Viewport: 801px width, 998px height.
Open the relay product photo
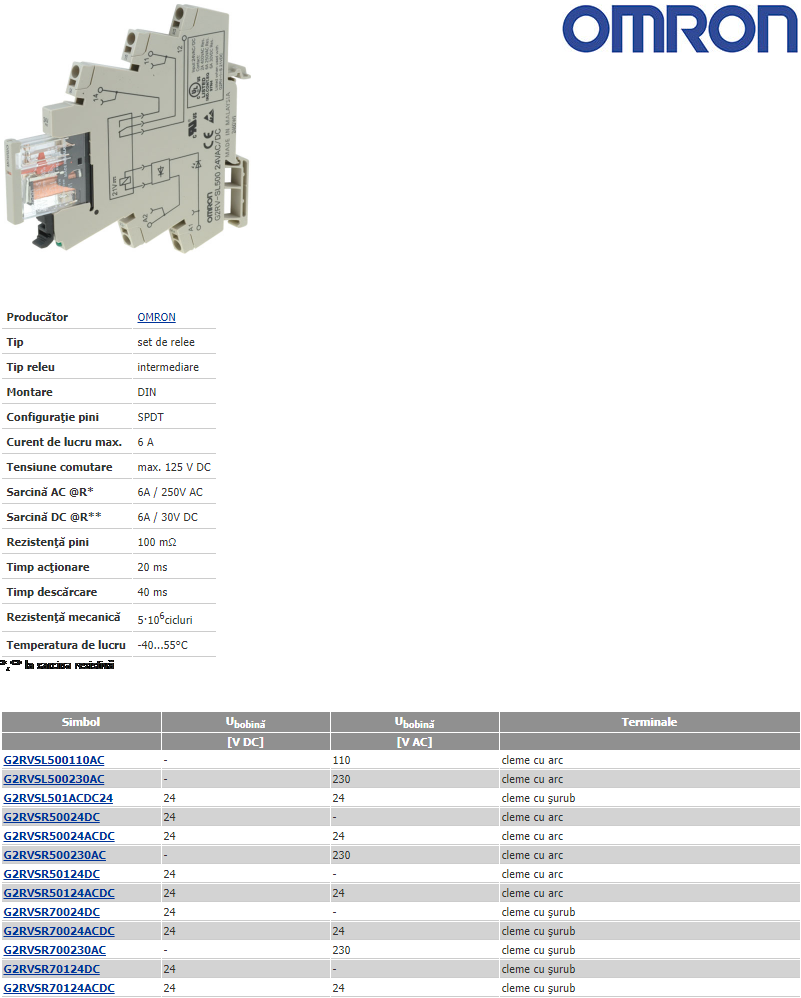[127, 129]
